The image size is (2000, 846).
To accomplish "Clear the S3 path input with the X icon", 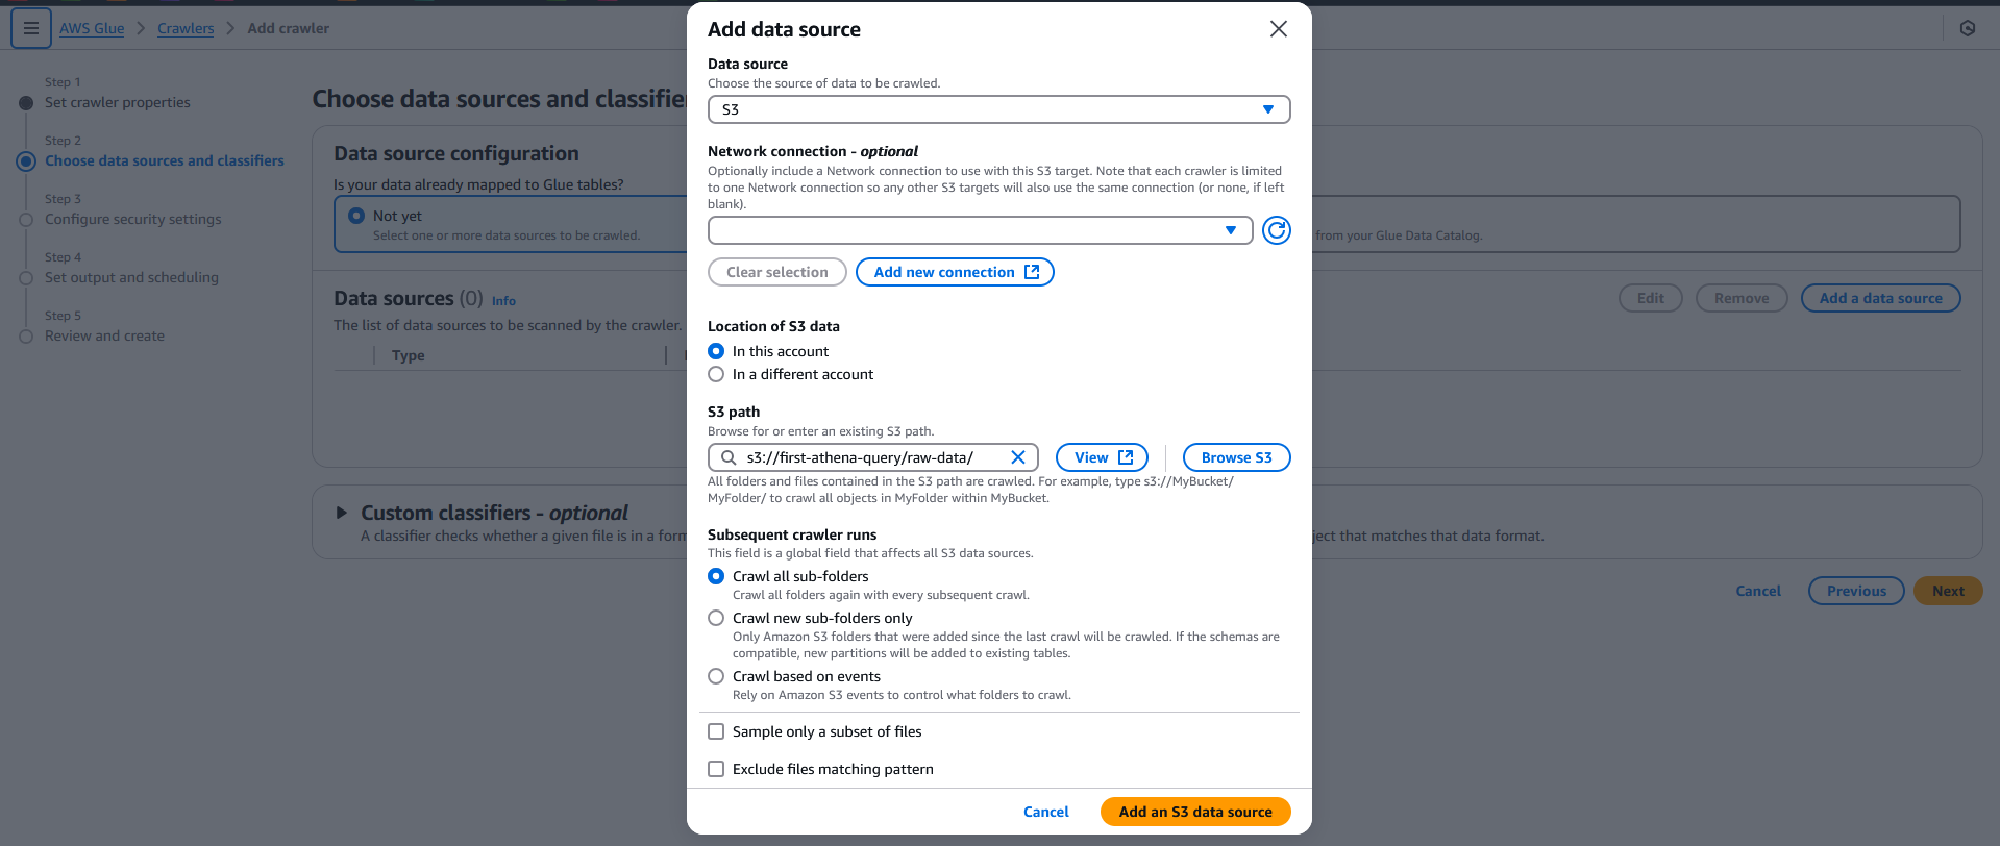I will [x=1018, y=457].
